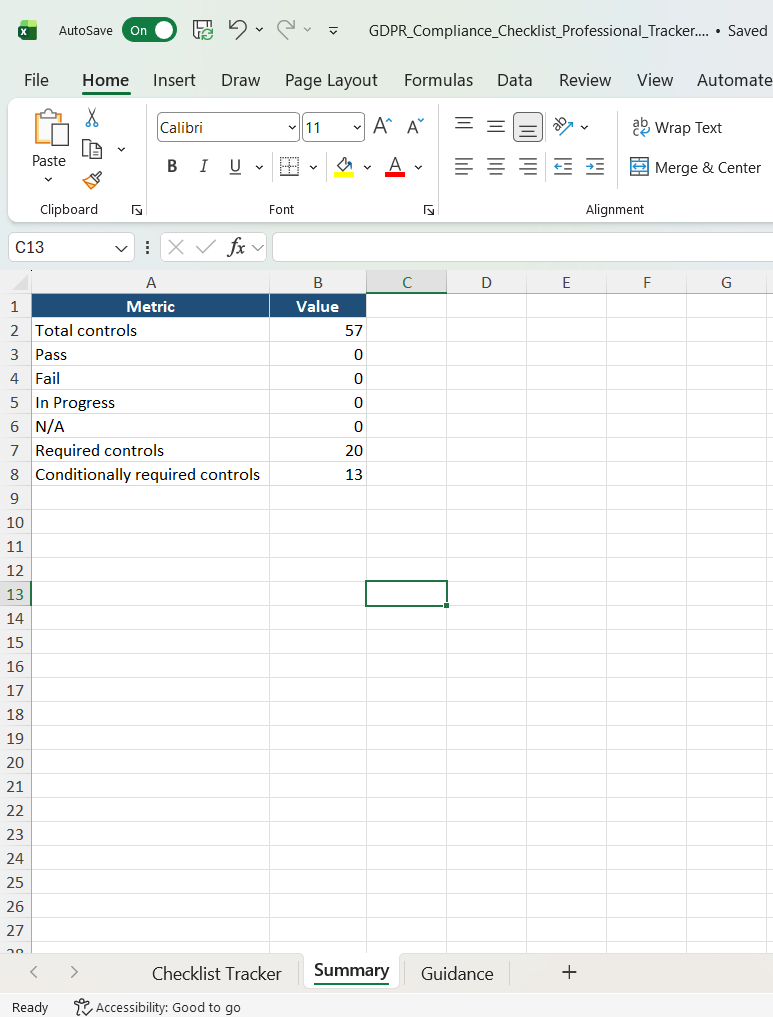Switch to Checklist Tracker sheet
The width and height of the screenshot is (773, 1017).
pyautogui.click(x=217, y=973)
